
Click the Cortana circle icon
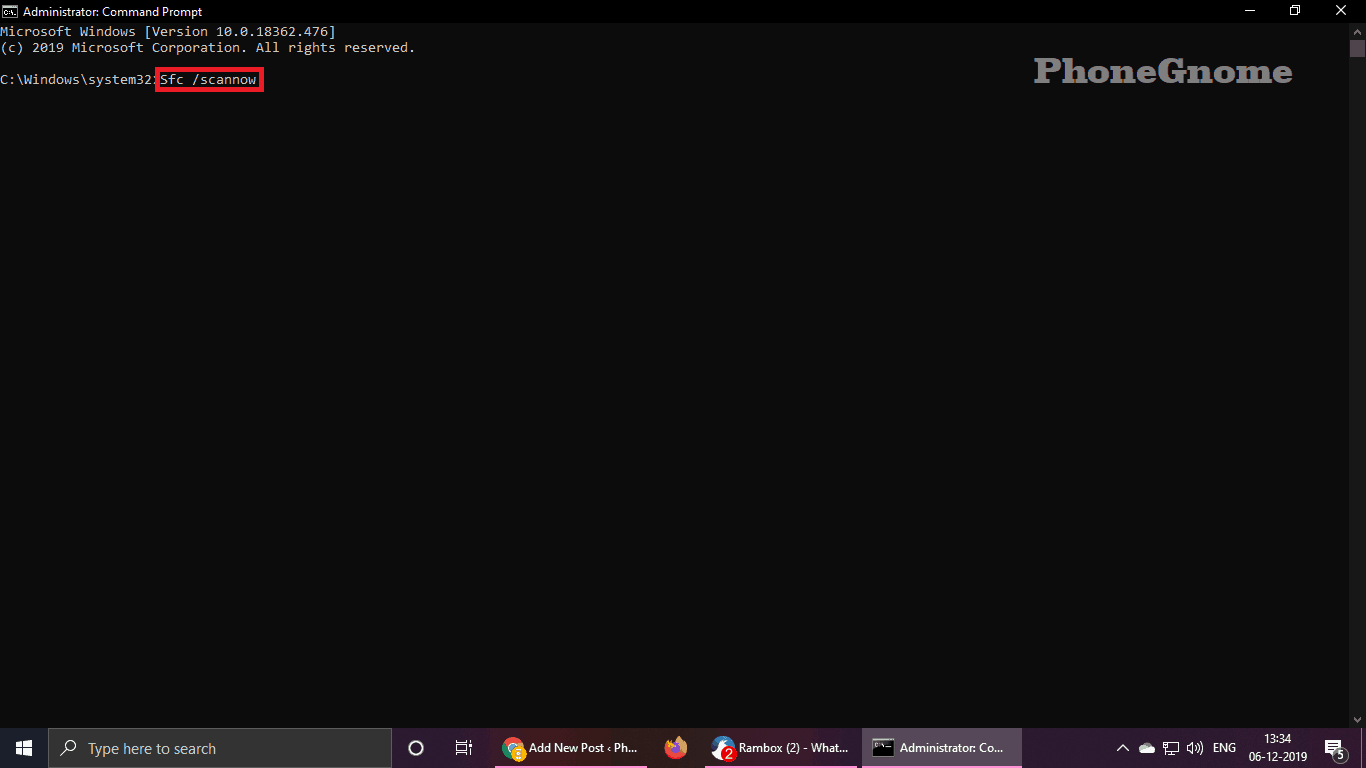416,748
